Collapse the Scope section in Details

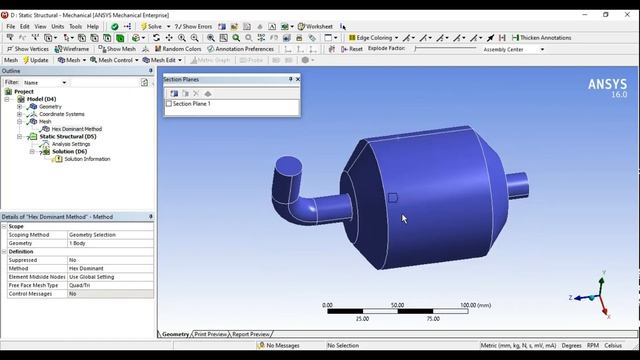click(4, 227)
